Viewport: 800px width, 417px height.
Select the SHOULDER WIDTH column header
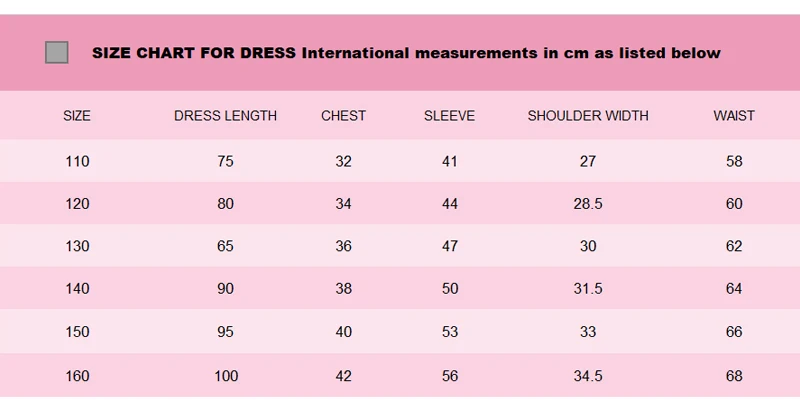click(x=588, y=116)
